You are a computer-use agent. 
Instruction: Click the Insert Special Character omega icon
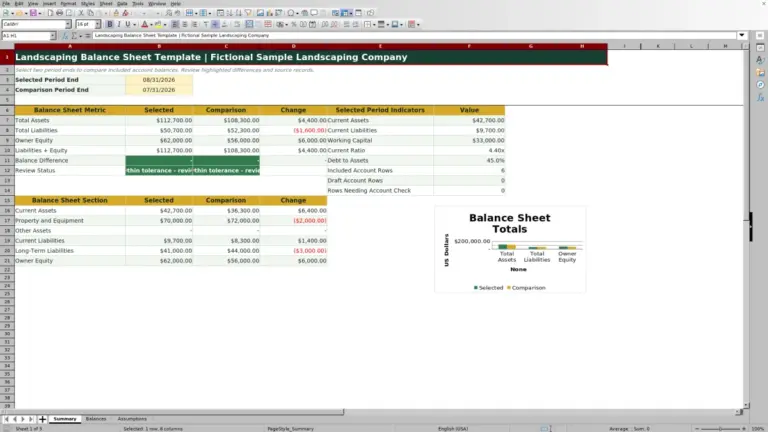pyautogui.click(x=291, y=13)
